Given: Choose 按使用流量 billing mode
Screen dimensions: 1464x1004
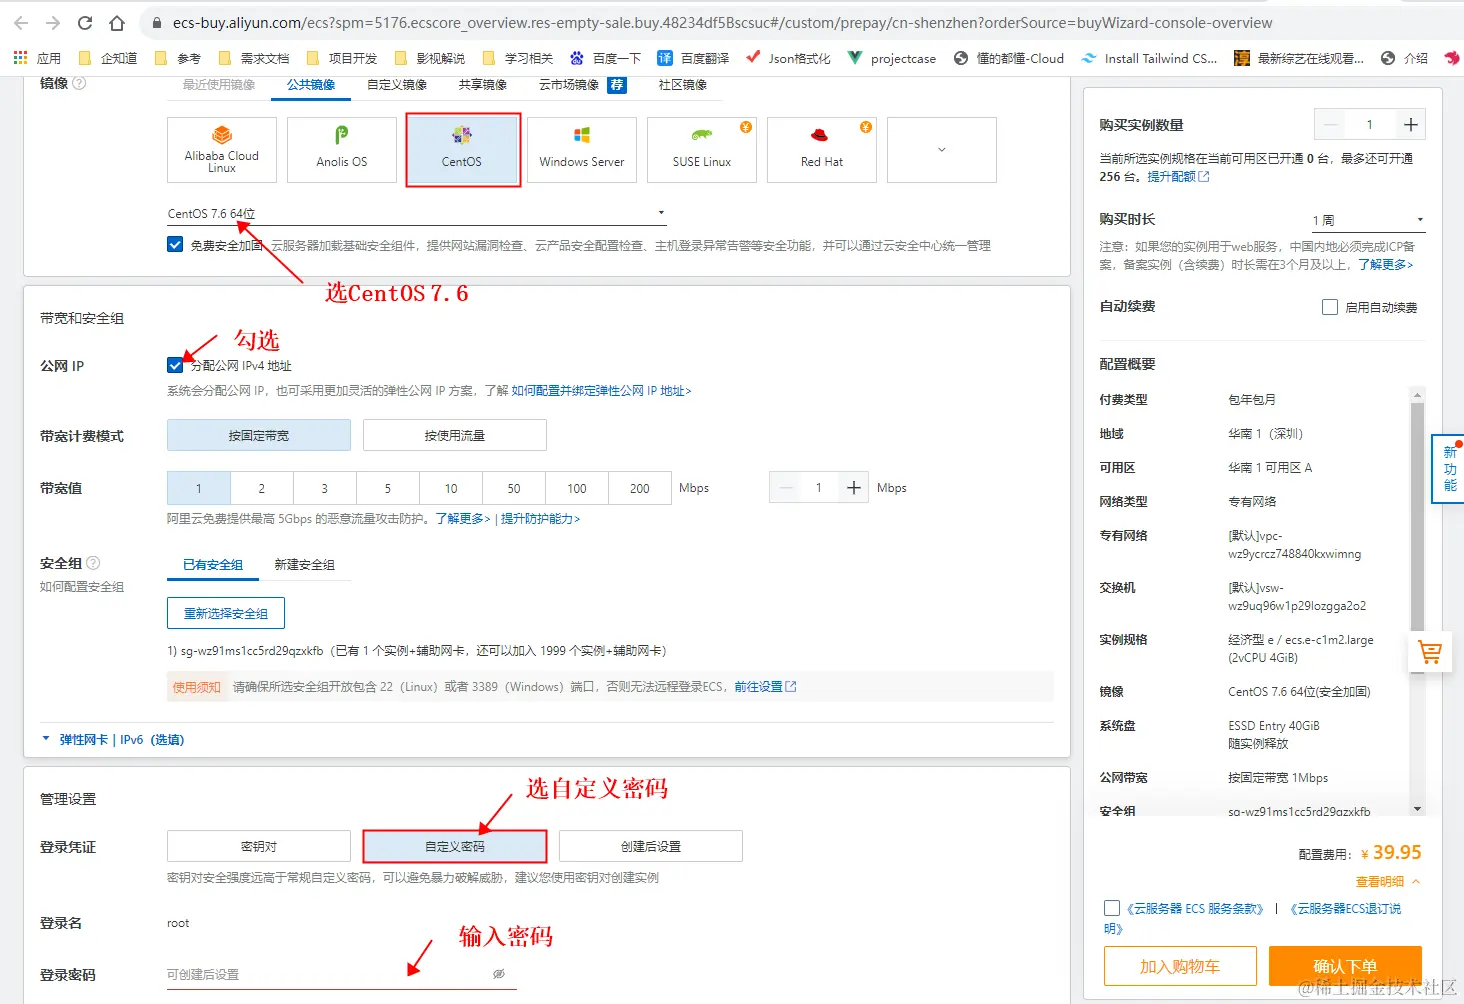Looking at the screenshot, I should 455,435.
